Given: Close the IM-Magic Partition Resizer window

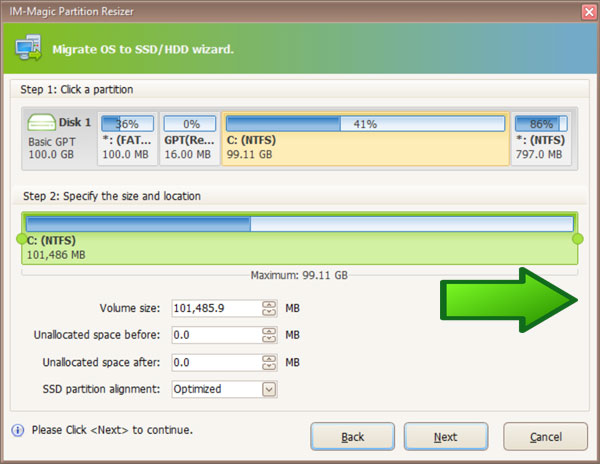Looking at the screenshot, I should 589,12.
